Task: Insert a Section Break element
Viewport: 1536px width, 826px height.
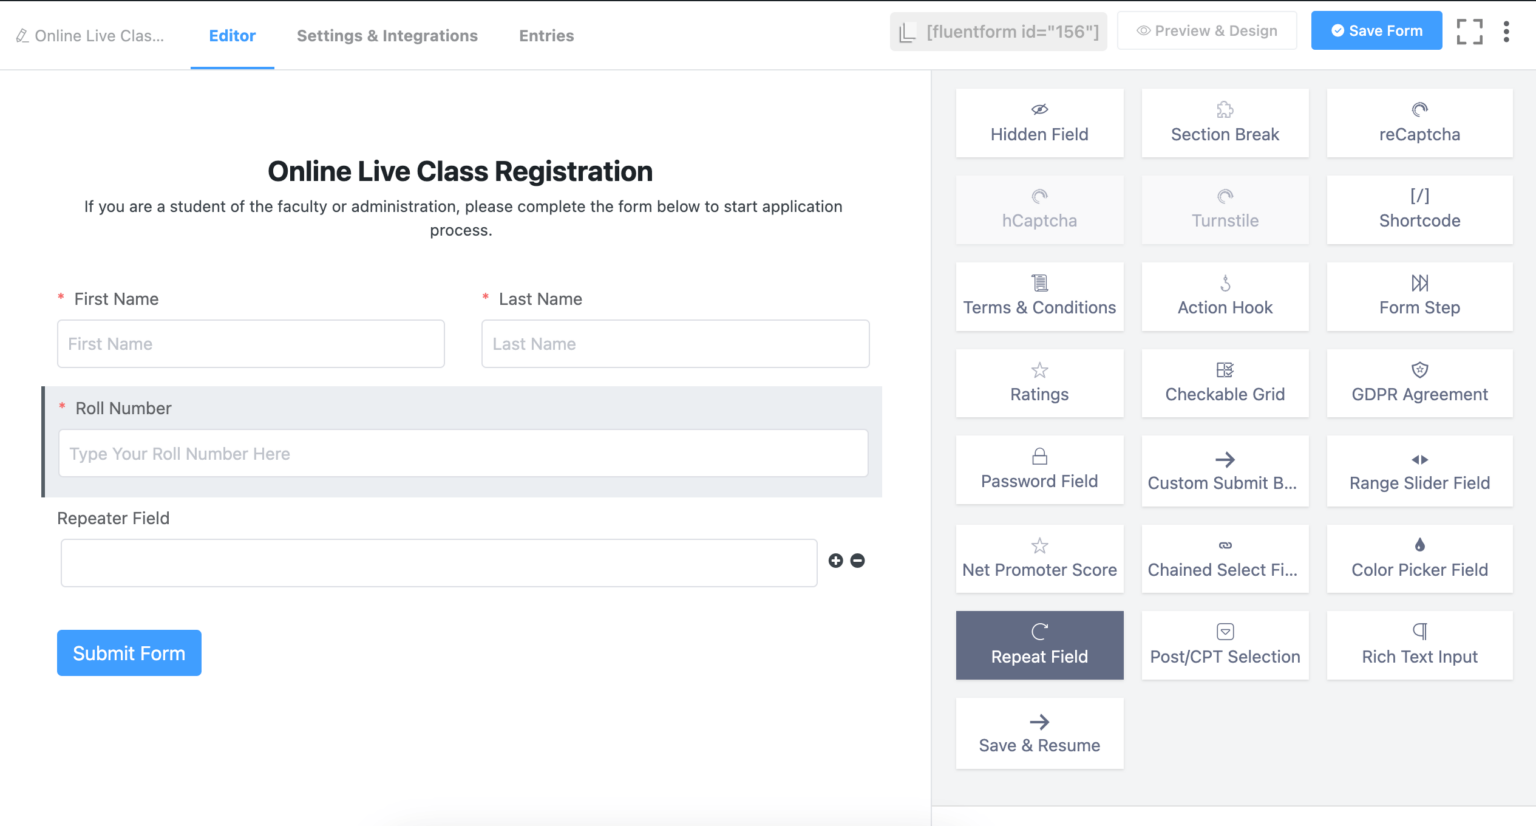Action: (1224, 122)
